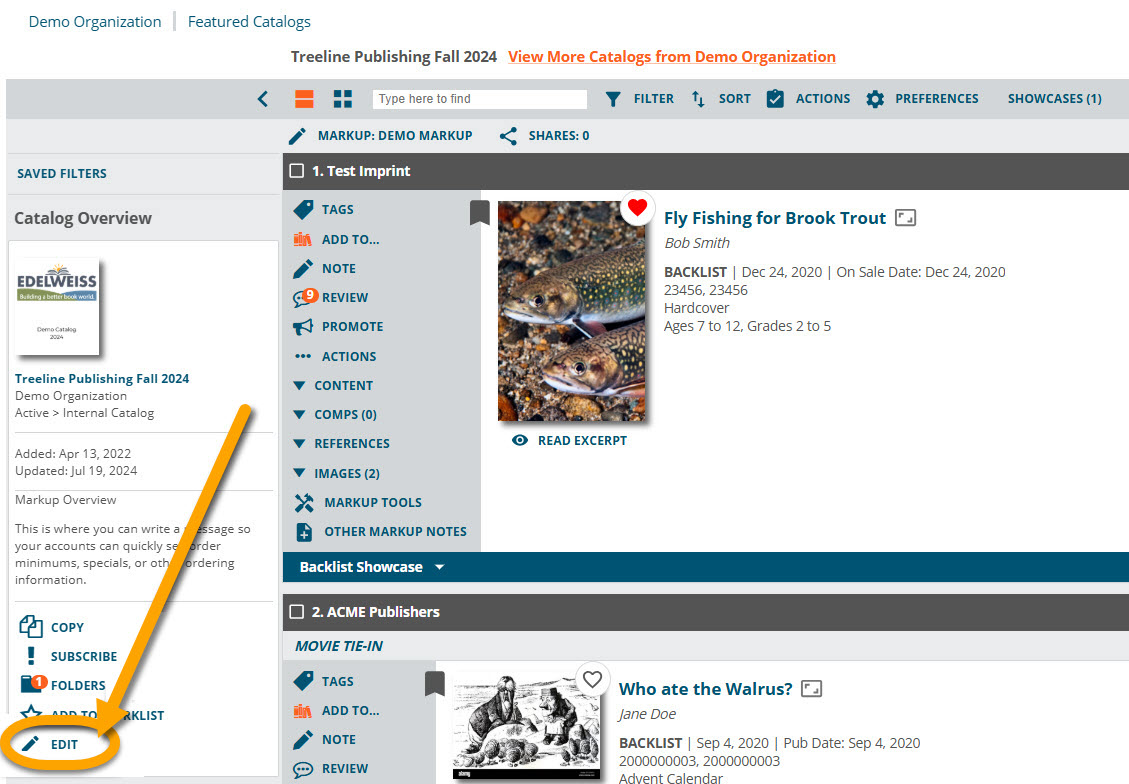The width and height of the screenshot is (1129, 784).
Task: Unfavorite Fly Fishing red heart
Action: pos(637,207)
